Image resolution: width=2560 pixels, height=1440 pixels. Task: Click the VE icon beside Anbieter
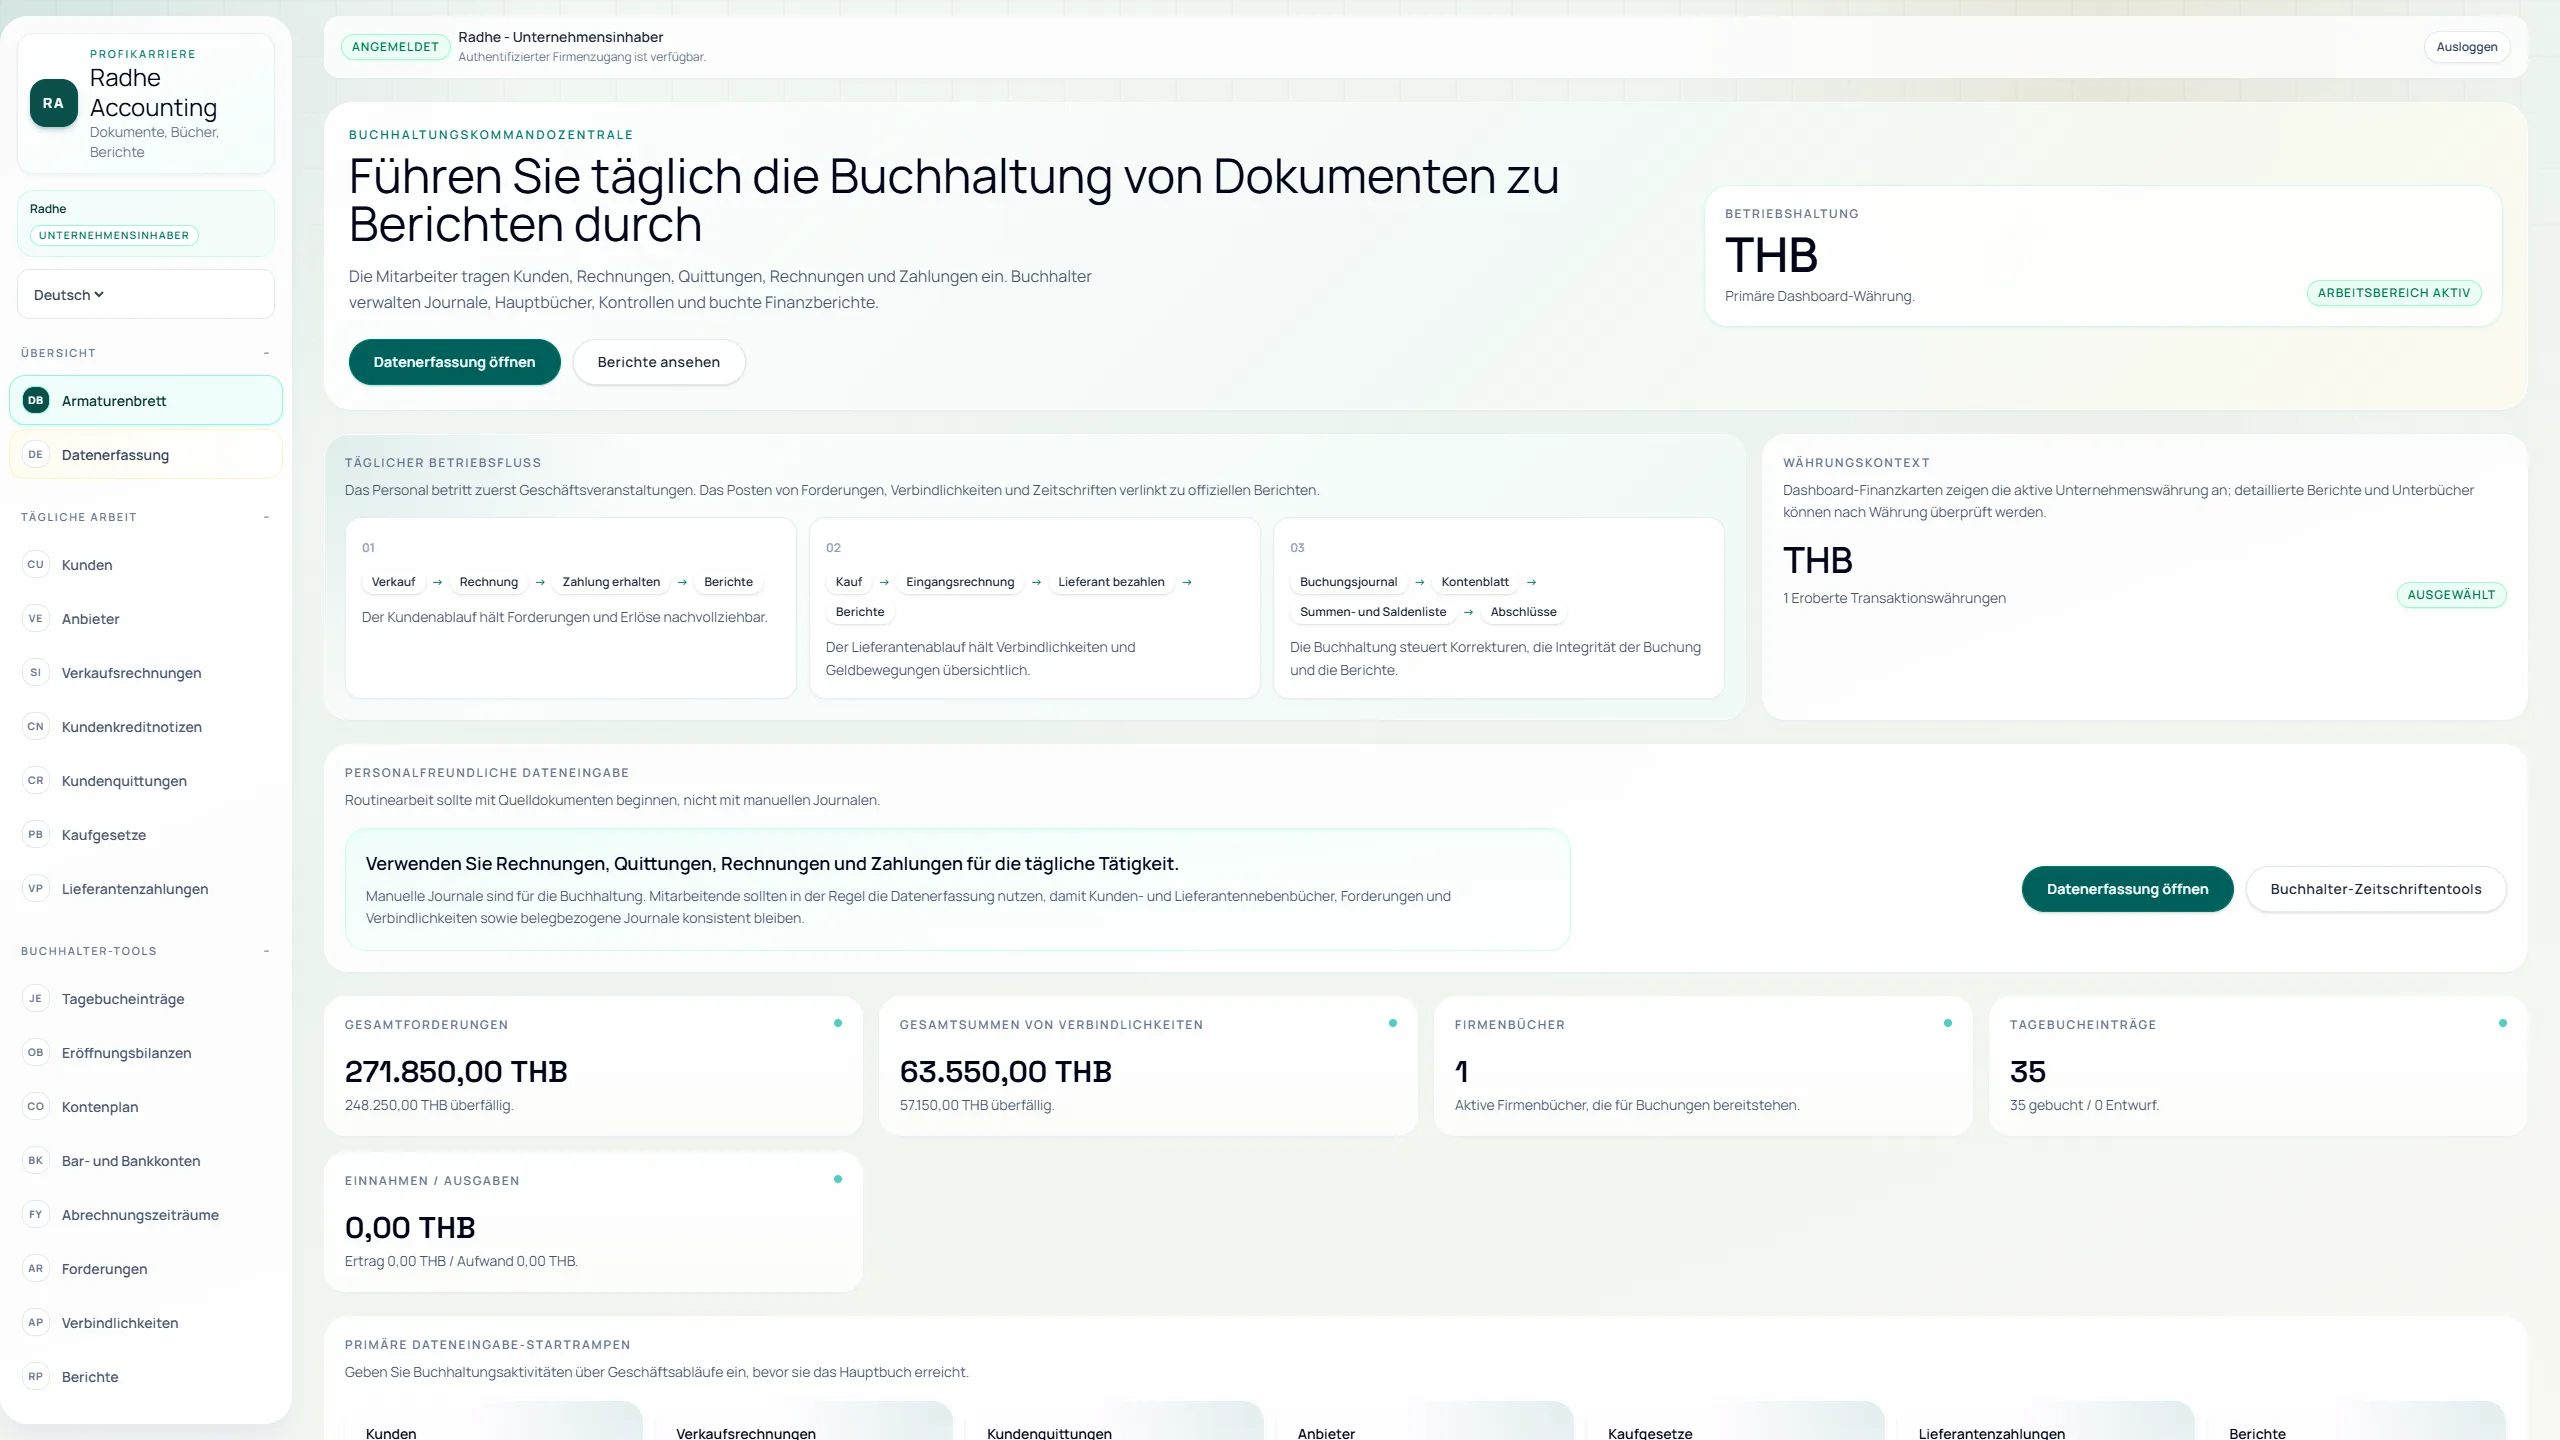(x=36, y=618)
